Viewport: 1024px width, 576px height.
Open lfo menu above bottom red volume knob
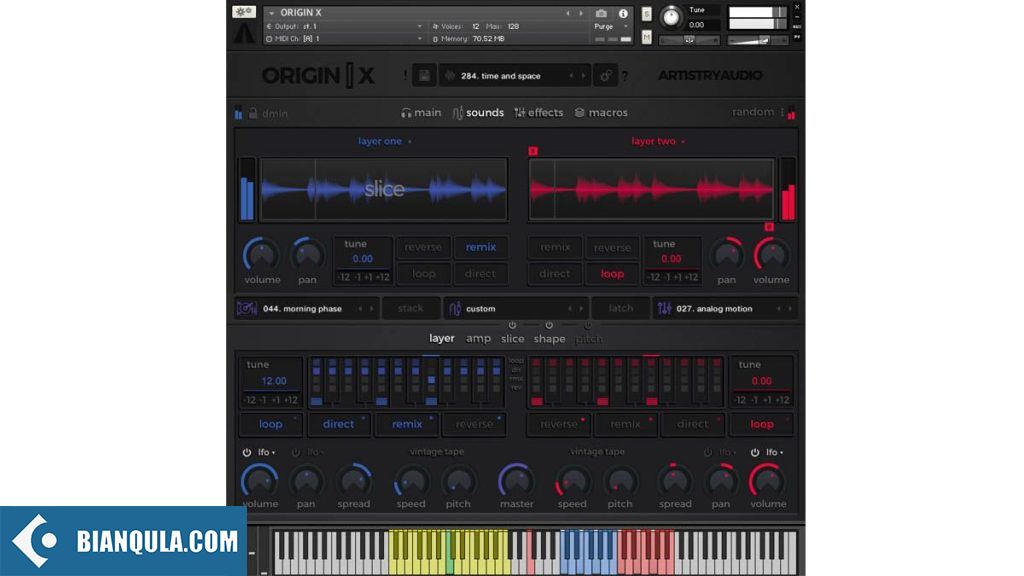(x=775, y=452)
